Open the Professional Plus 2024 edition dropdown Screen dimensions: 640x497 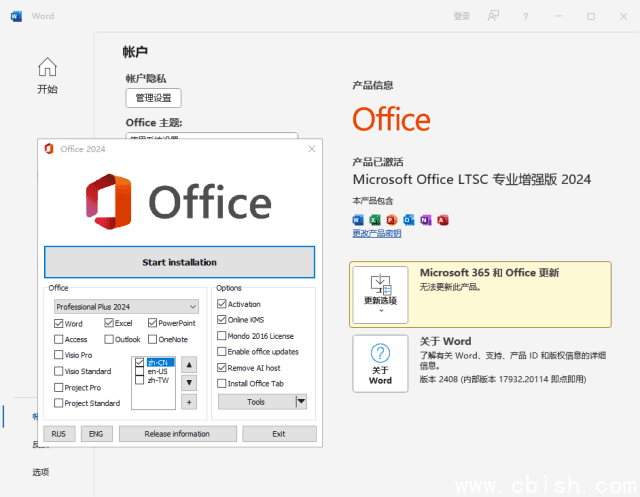tap(126, 306)
